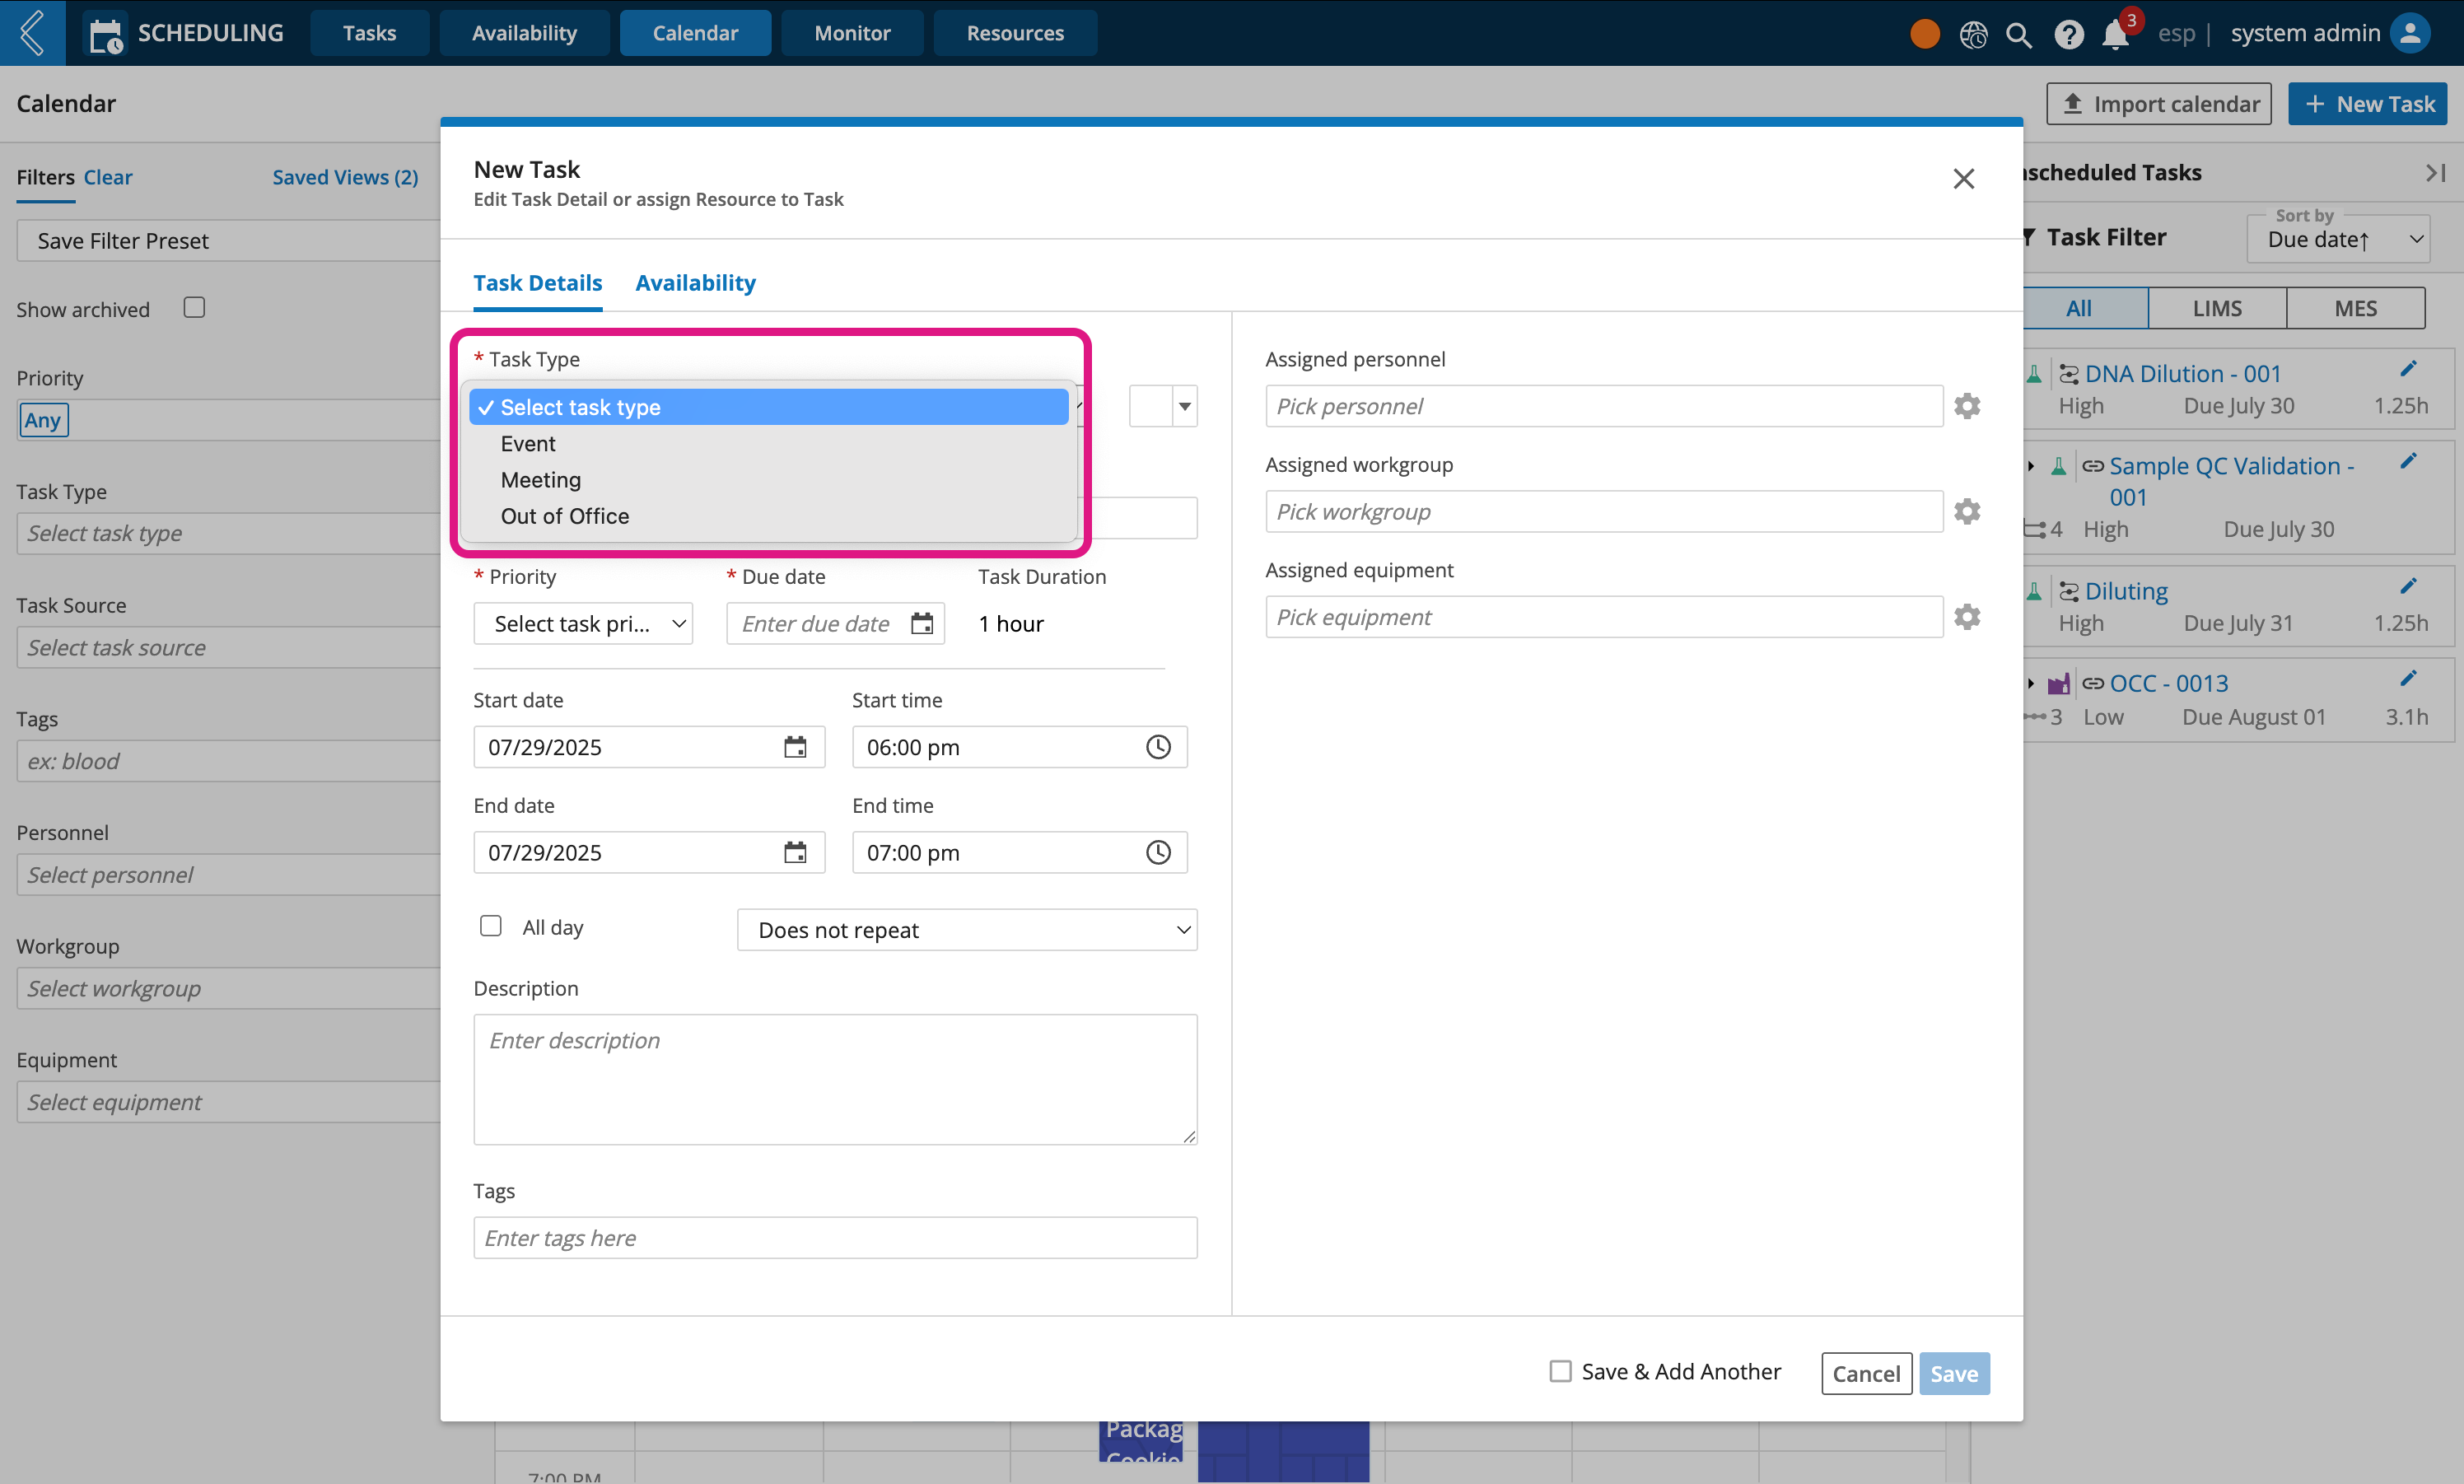2464x1484 pixels.
Task: Expand the OCC - 0013 task row
Action: point(2031,684)
